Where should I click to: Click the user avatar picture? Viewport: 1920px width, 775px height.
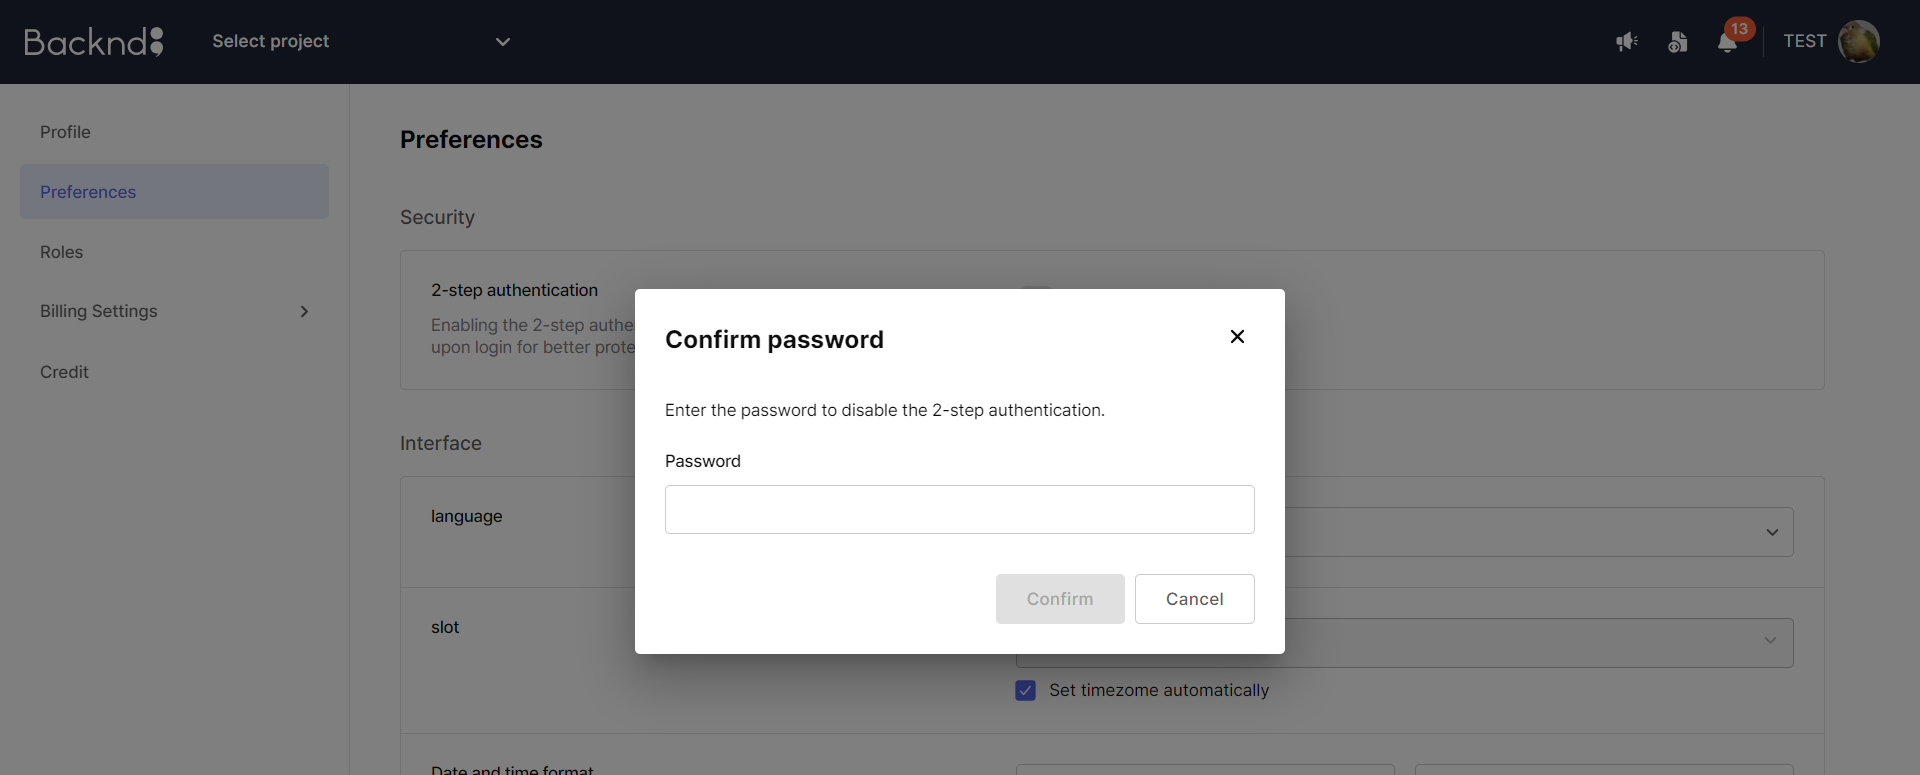coord(1859,41)
